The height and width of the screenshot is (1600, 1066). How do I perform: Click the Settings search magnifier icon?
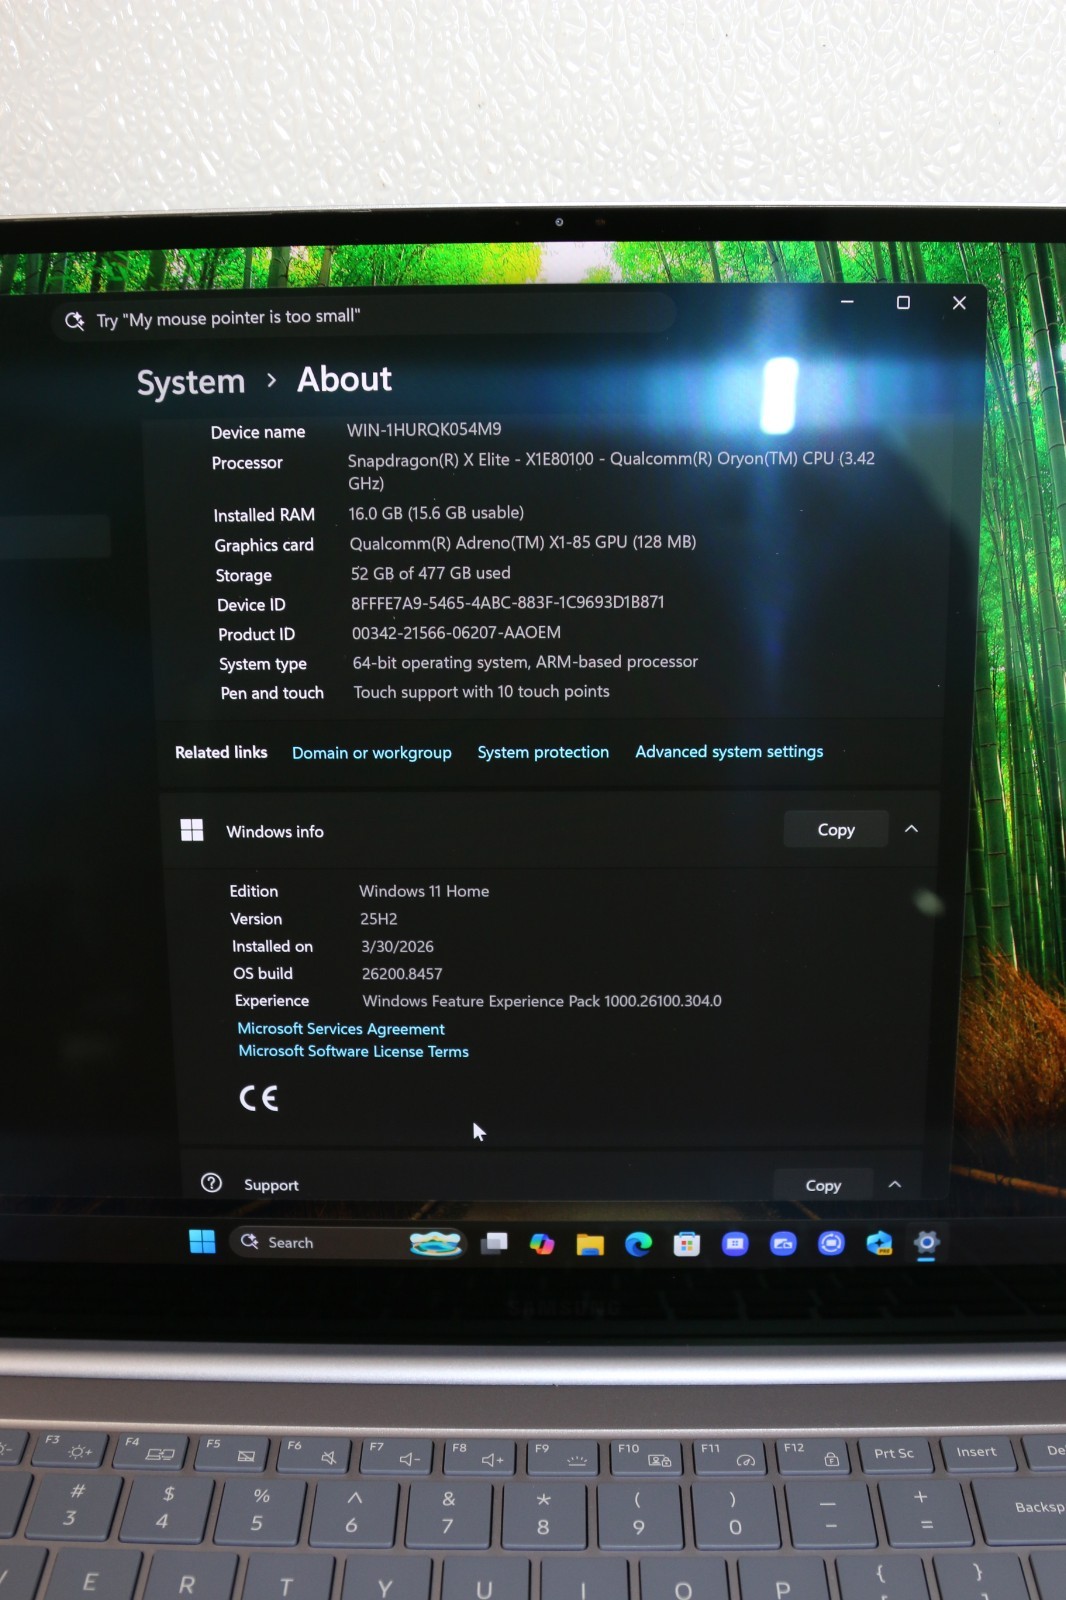point(75,321)
